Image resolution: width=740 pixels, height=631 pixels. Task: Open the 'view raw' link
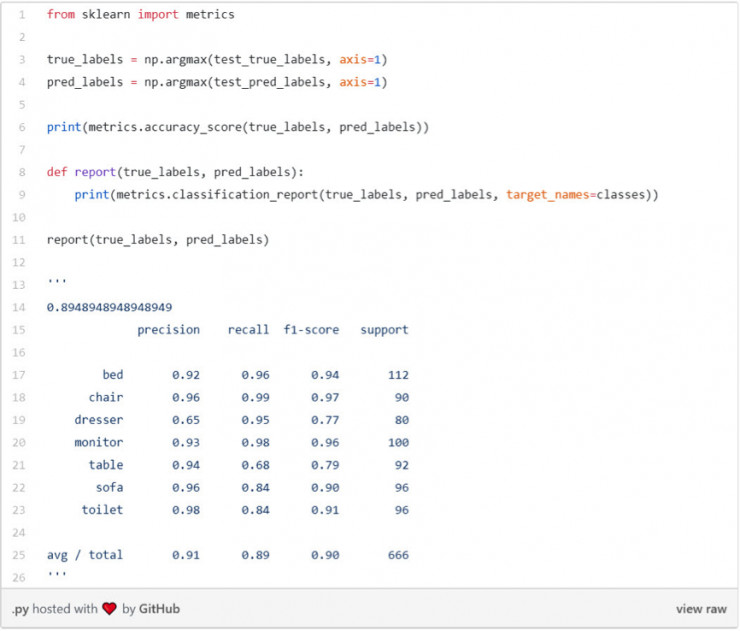[701, 609]
